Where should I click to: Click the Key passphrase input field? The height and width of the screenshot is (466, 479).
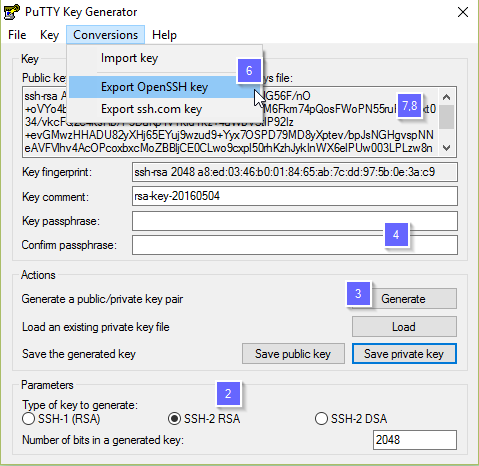[x=295, y=221]
